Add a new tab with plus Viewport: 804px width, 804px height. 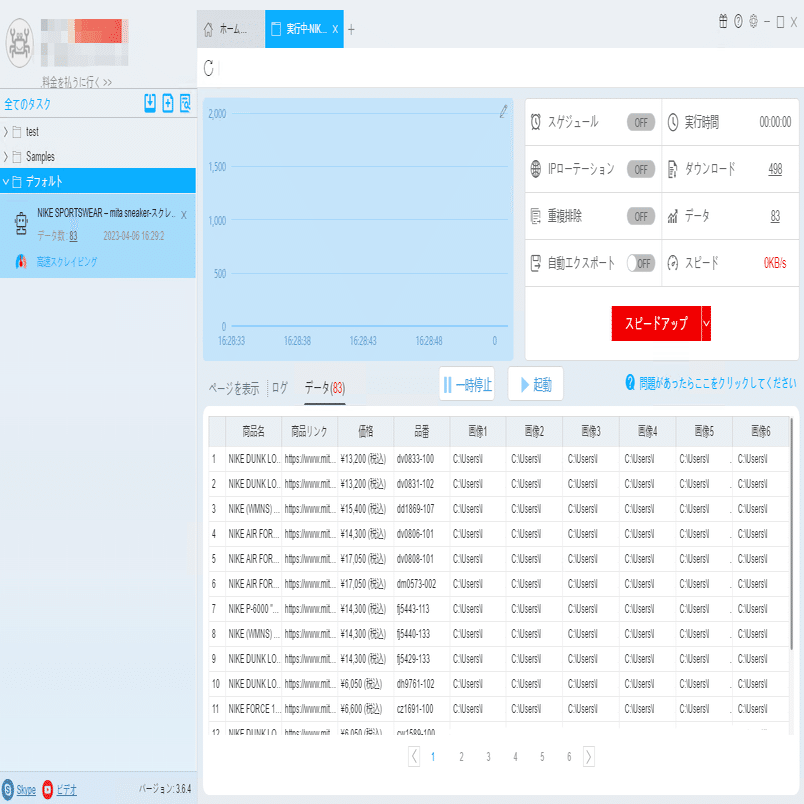[351, 30]
